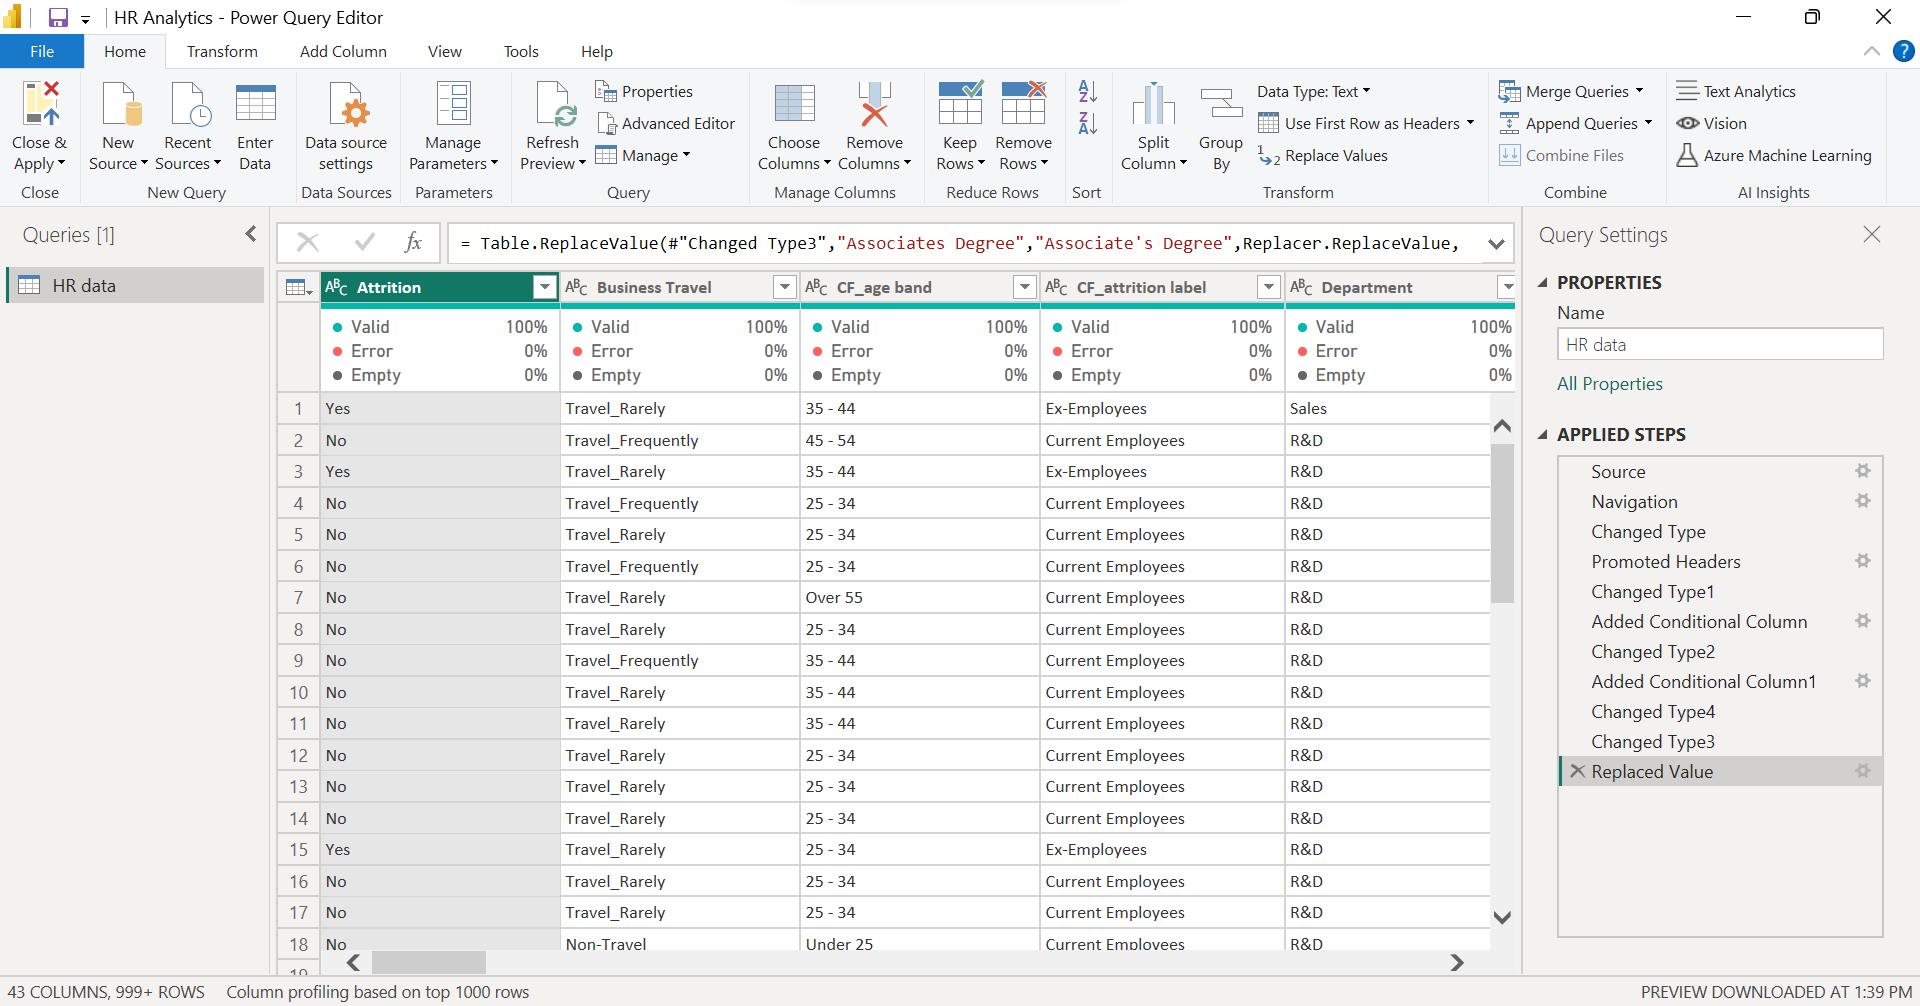1920x1006 pixels.
Task: Switch to the Transform tab
Action: coord(222,51)
